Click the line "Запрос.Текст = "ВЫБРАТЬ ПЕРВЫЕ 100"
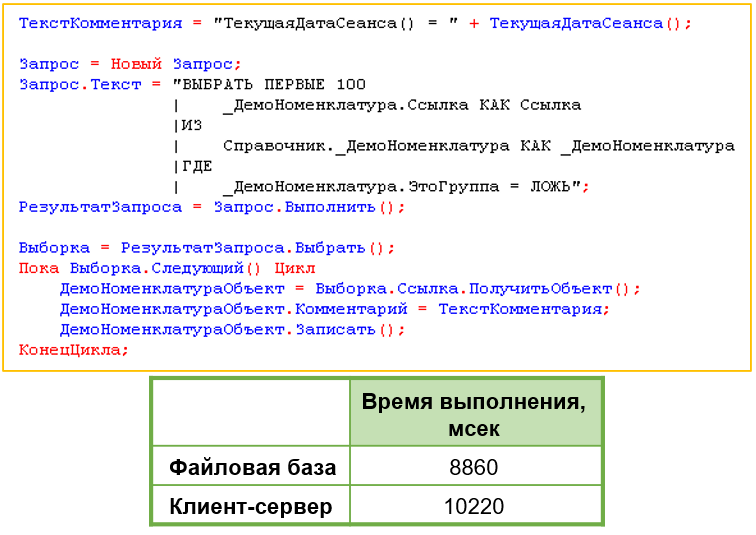The height and width of the screenshot is (535, 756). click(192, 84)
